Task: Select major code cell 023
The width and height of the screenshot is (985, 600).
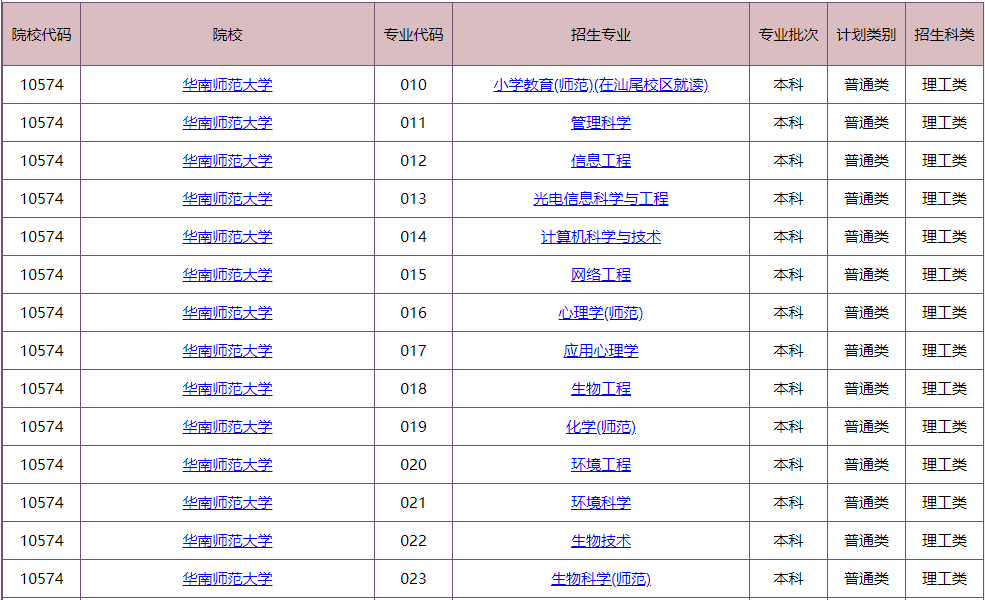Action: click(x=413, y=579)
